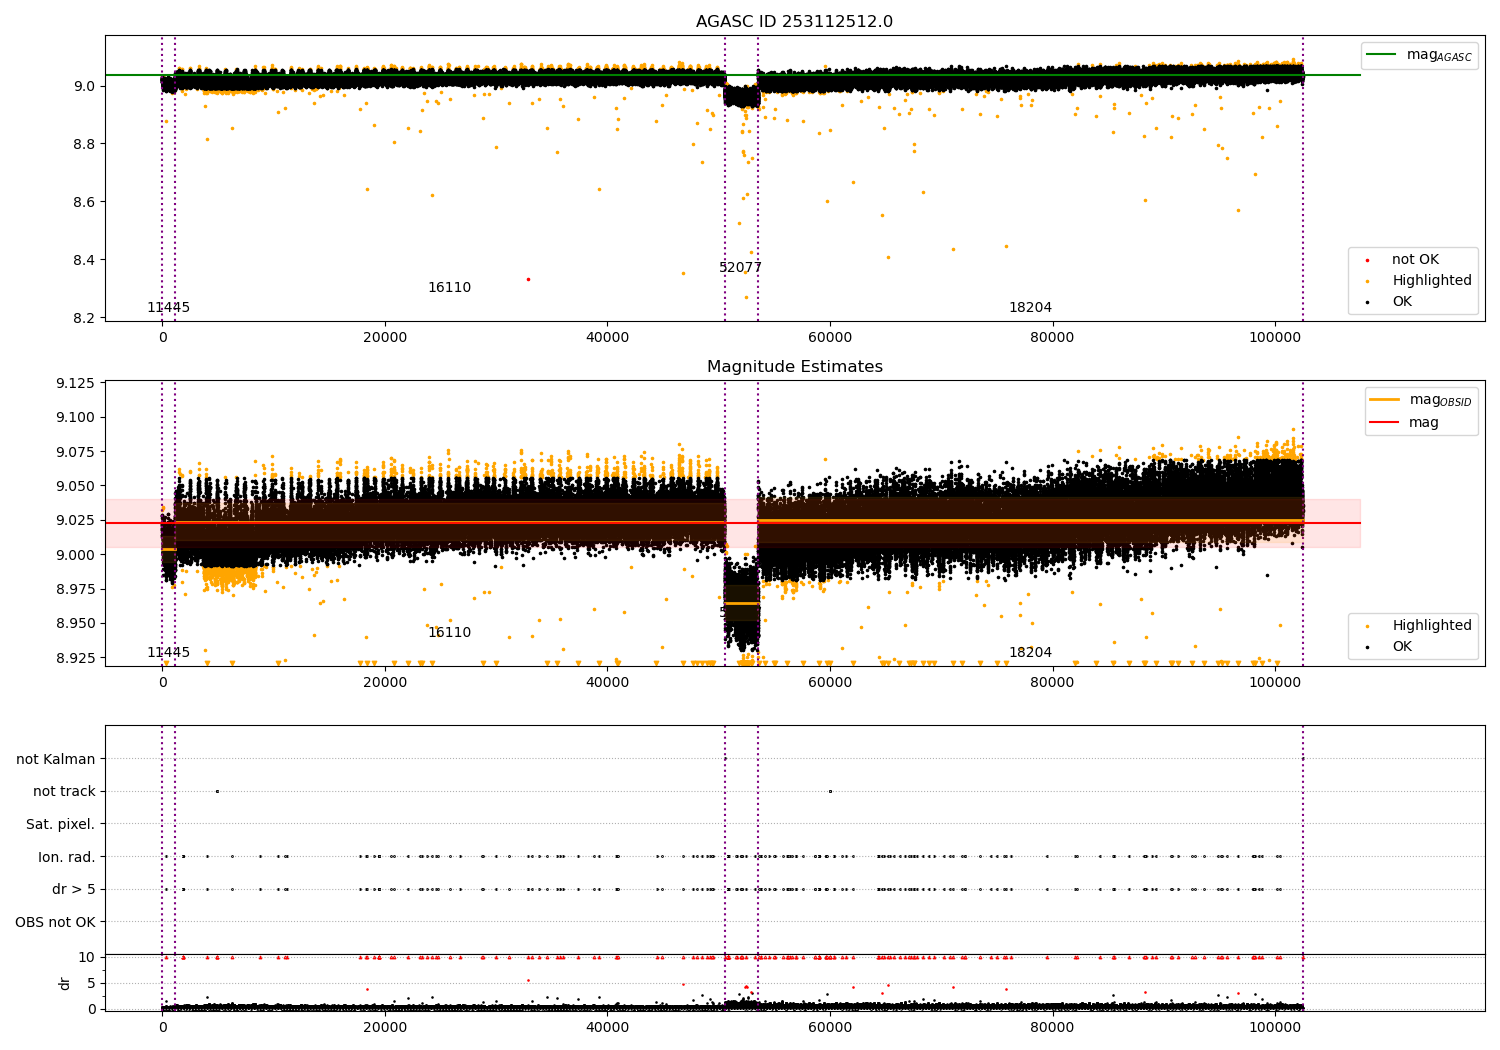Viewport: 1500px width, 1050px height.
Task: Click x-tick "80000" under the top plot
Action: click(x=1052, y=338)
